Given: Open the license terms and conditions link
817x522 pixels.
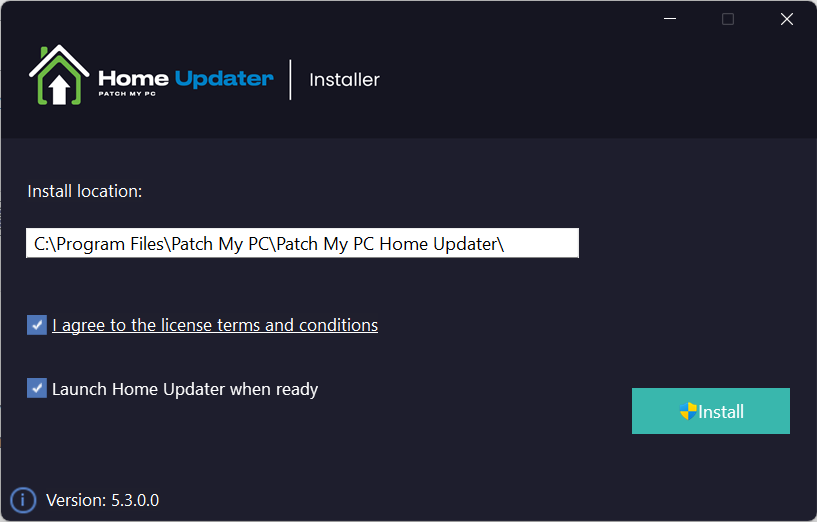Looking at the screenshot, I should tap(215, 325).
